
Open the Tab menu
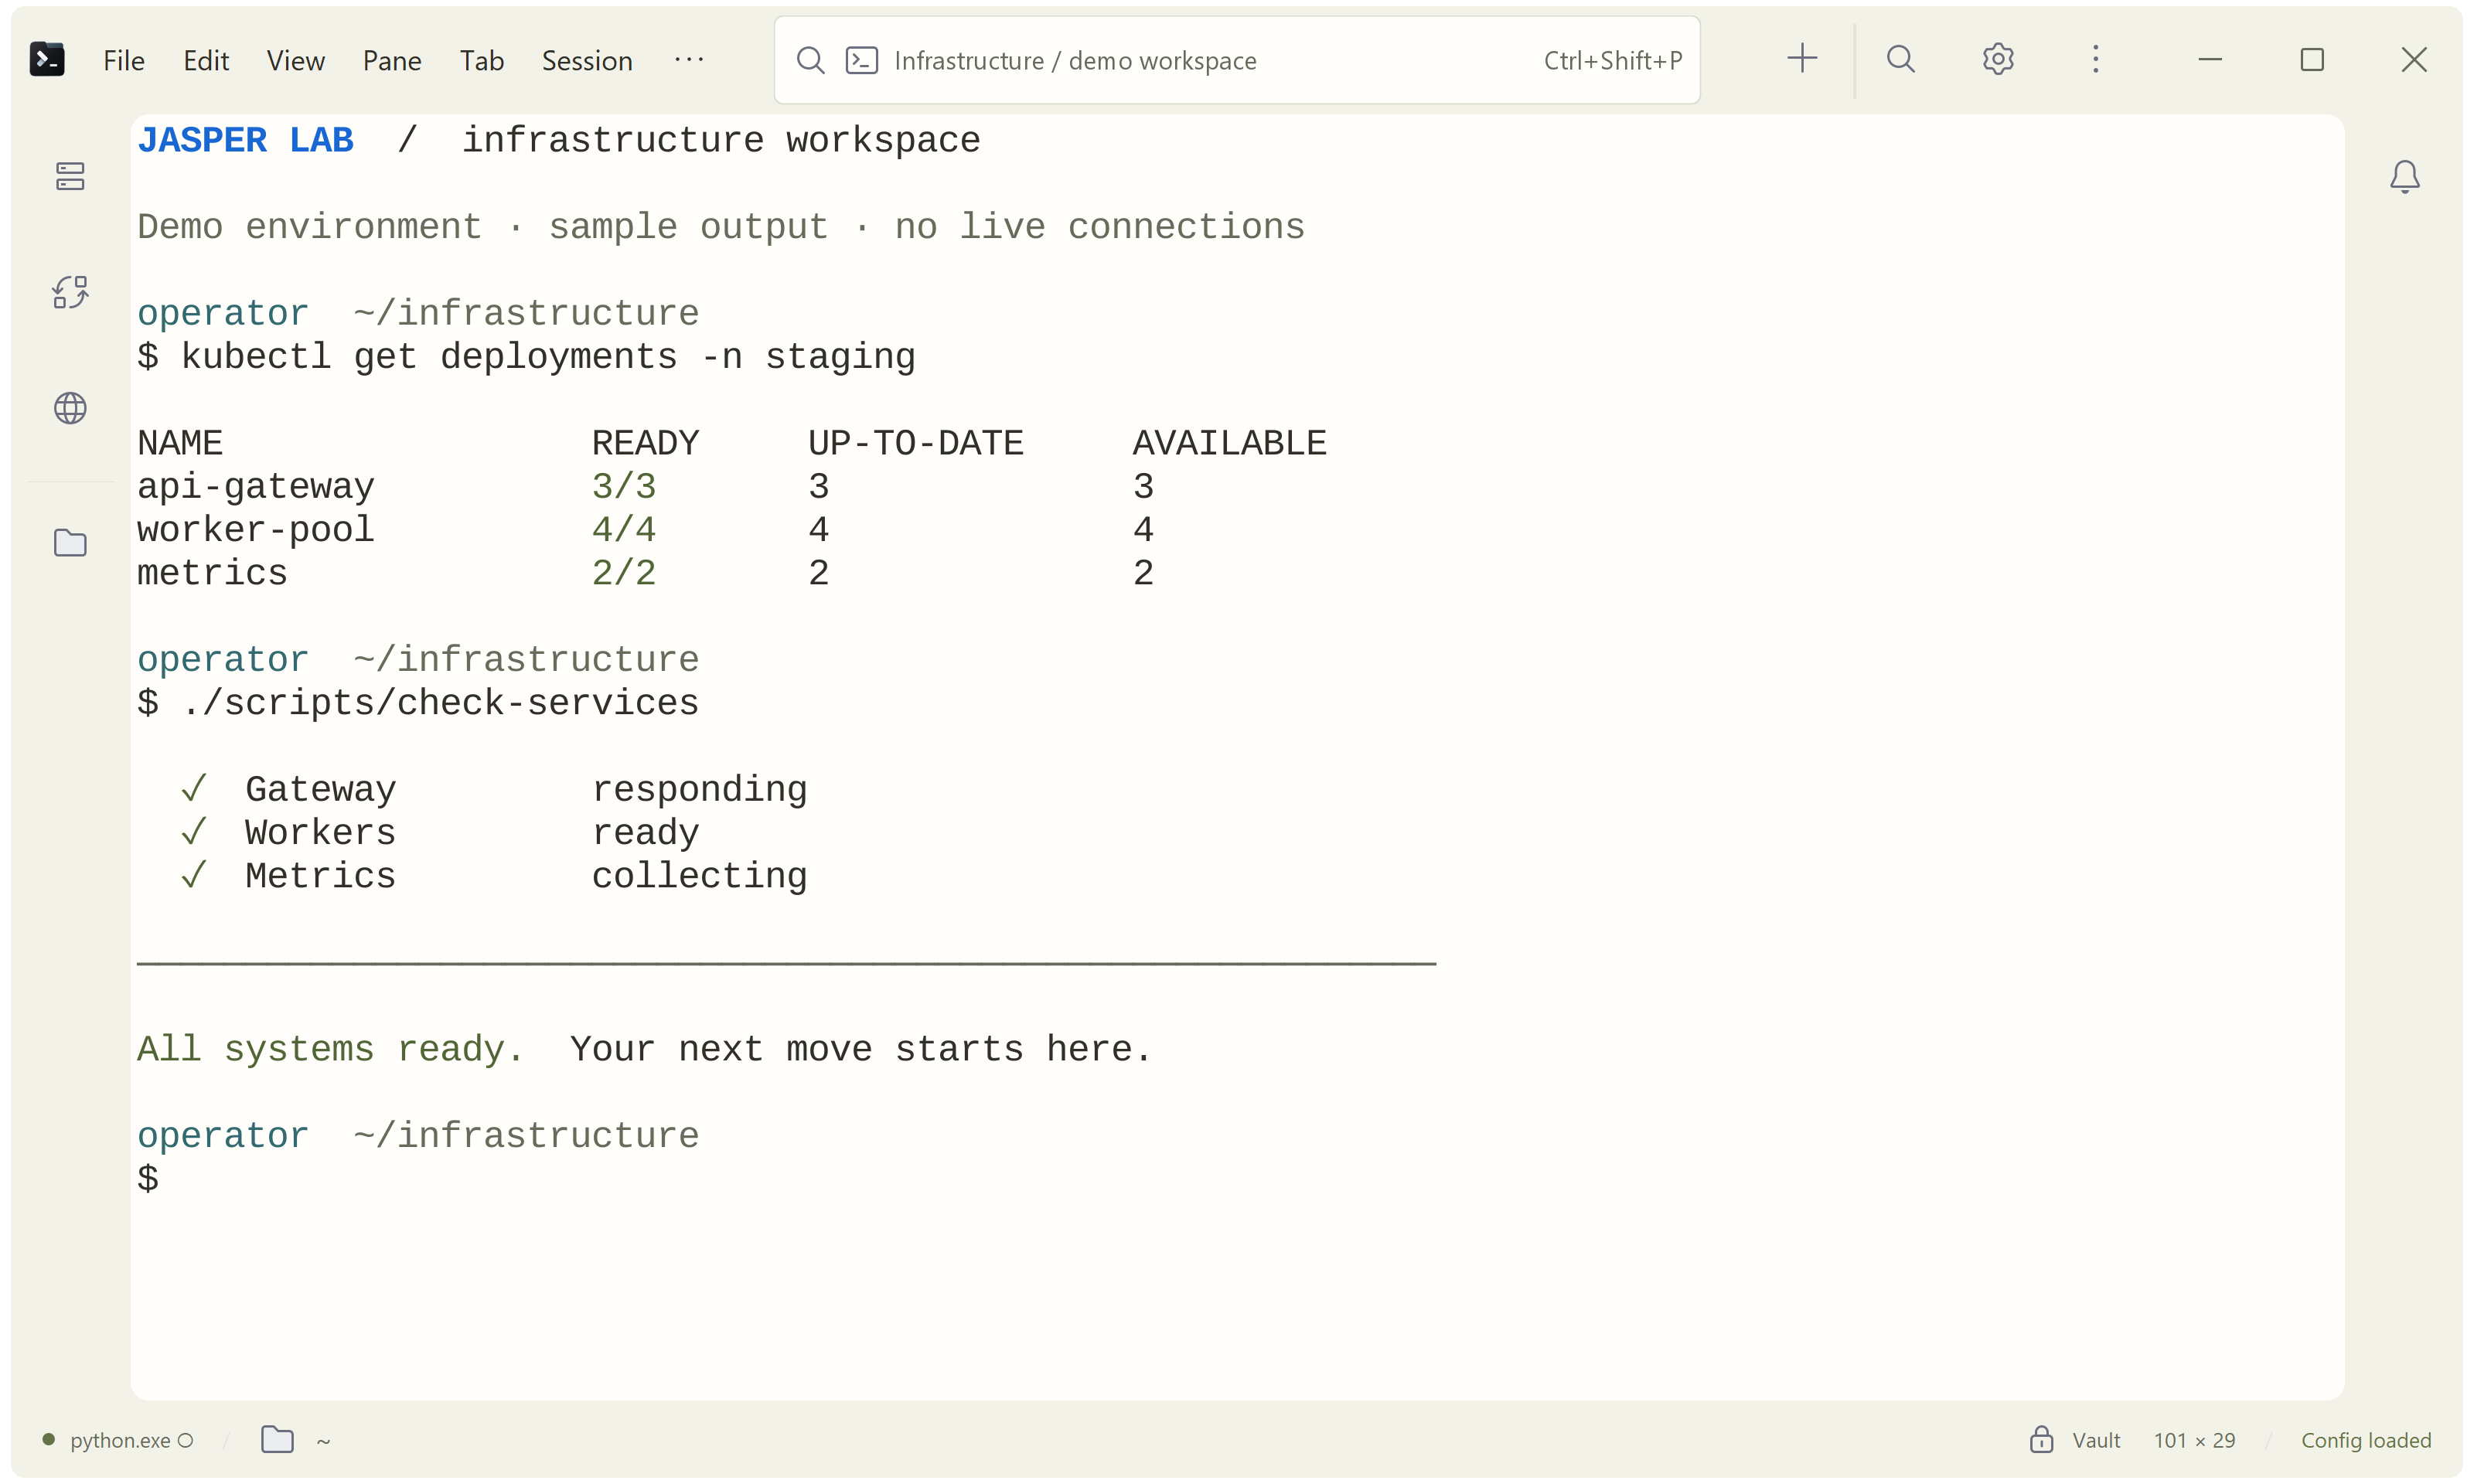481,60
